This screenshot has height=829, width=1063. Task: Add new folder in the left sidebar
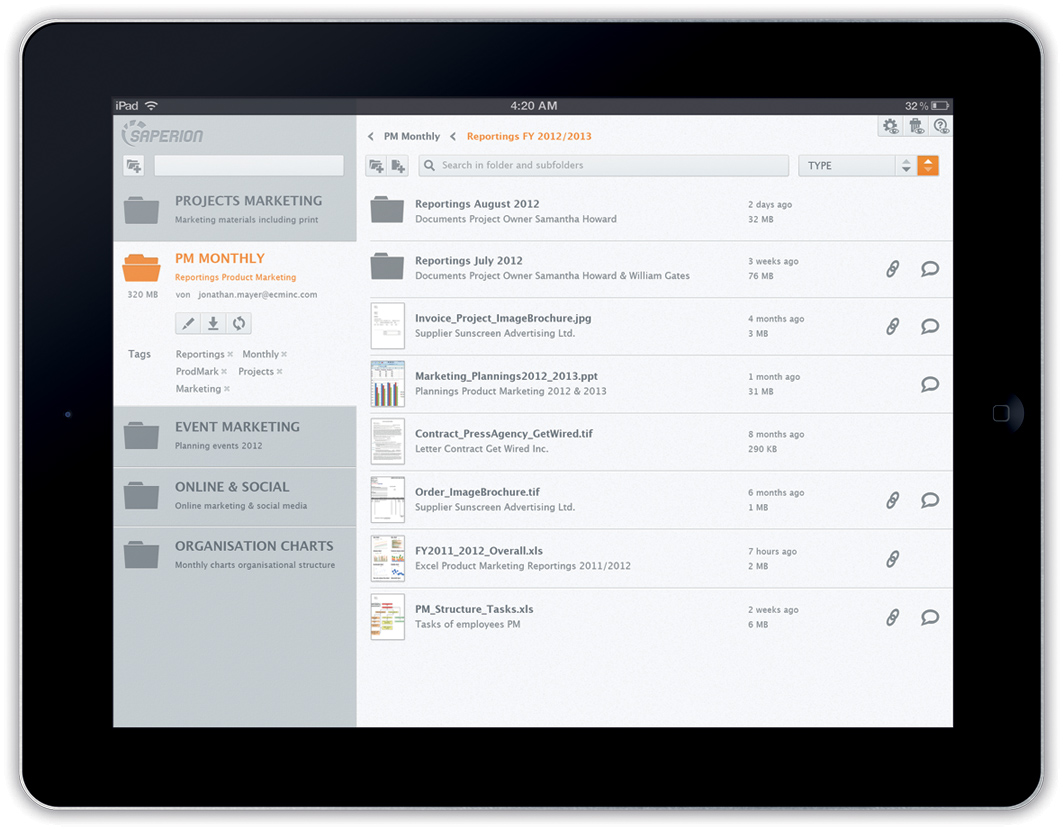[133, 166]
